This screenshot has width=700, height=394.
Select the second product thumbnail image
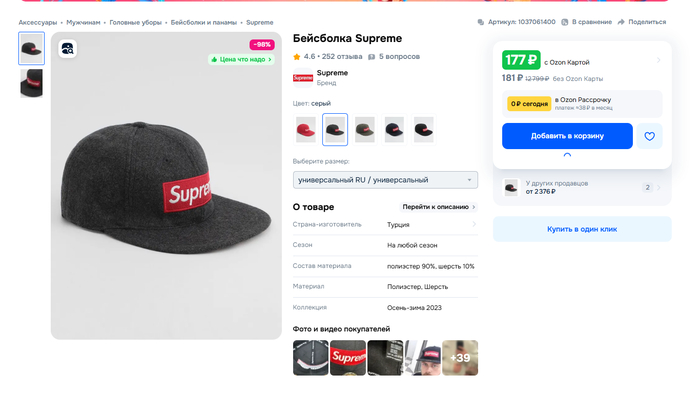pyautogui.click(x=31, y=83)
